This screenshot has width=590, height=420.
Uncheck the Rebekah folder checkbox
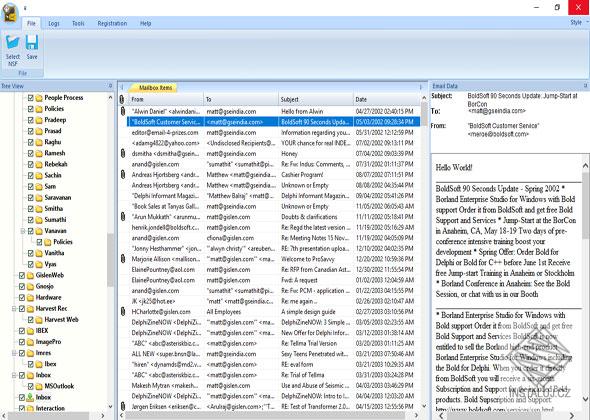(30, 164)
